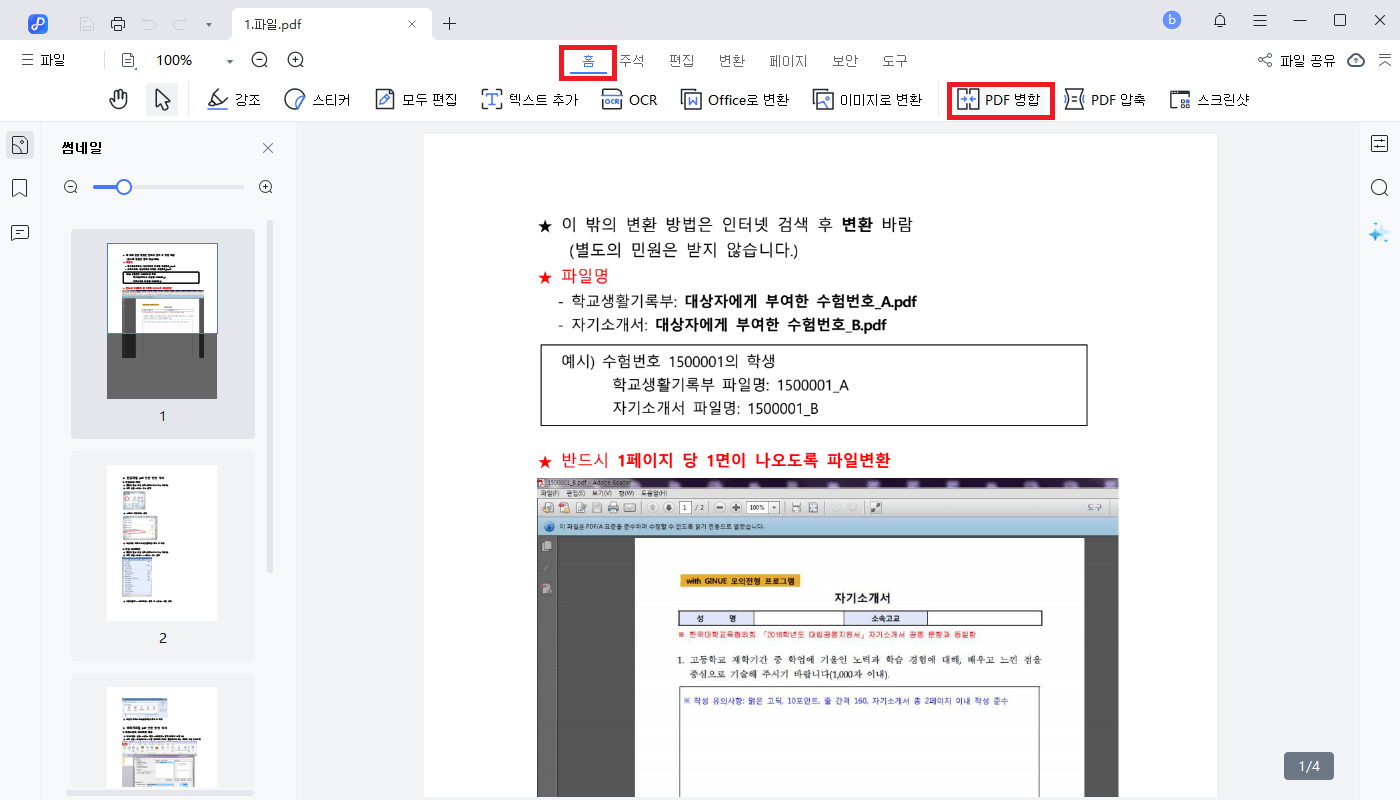
Task: Open the user account avatar
Action: pyautogui.click(x=1172, y=20)
